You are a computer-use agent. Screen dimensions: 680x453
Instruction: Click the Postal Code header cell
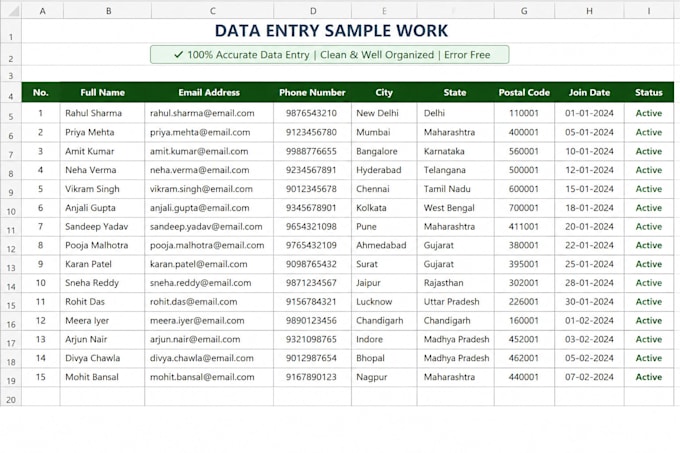[524, 92]
